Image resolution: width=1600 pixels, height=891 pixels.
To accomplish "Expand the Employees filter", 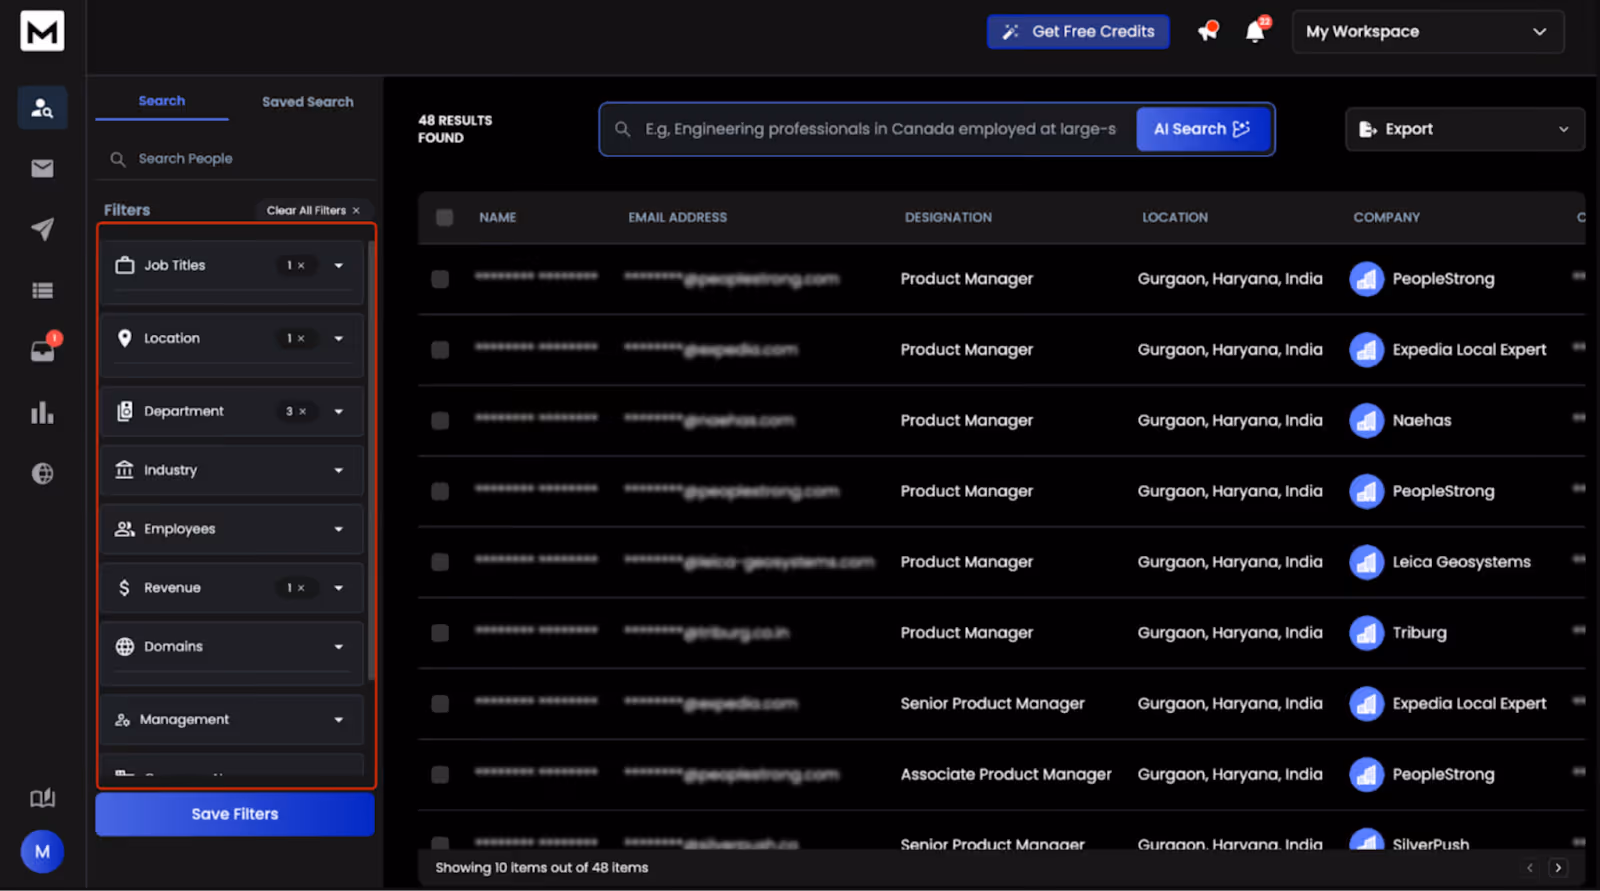I will (x=339, y=529).
